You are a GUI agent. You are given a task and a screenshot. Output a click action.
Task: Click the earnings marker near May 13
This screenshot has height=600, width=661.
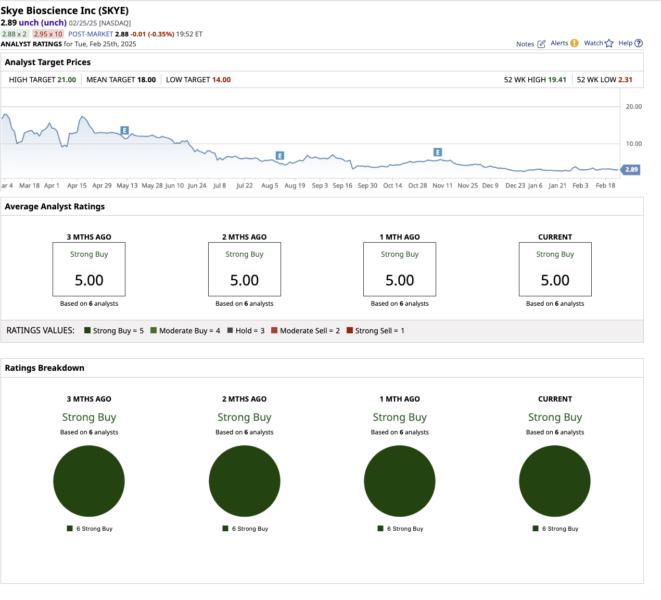click(124, 130)
